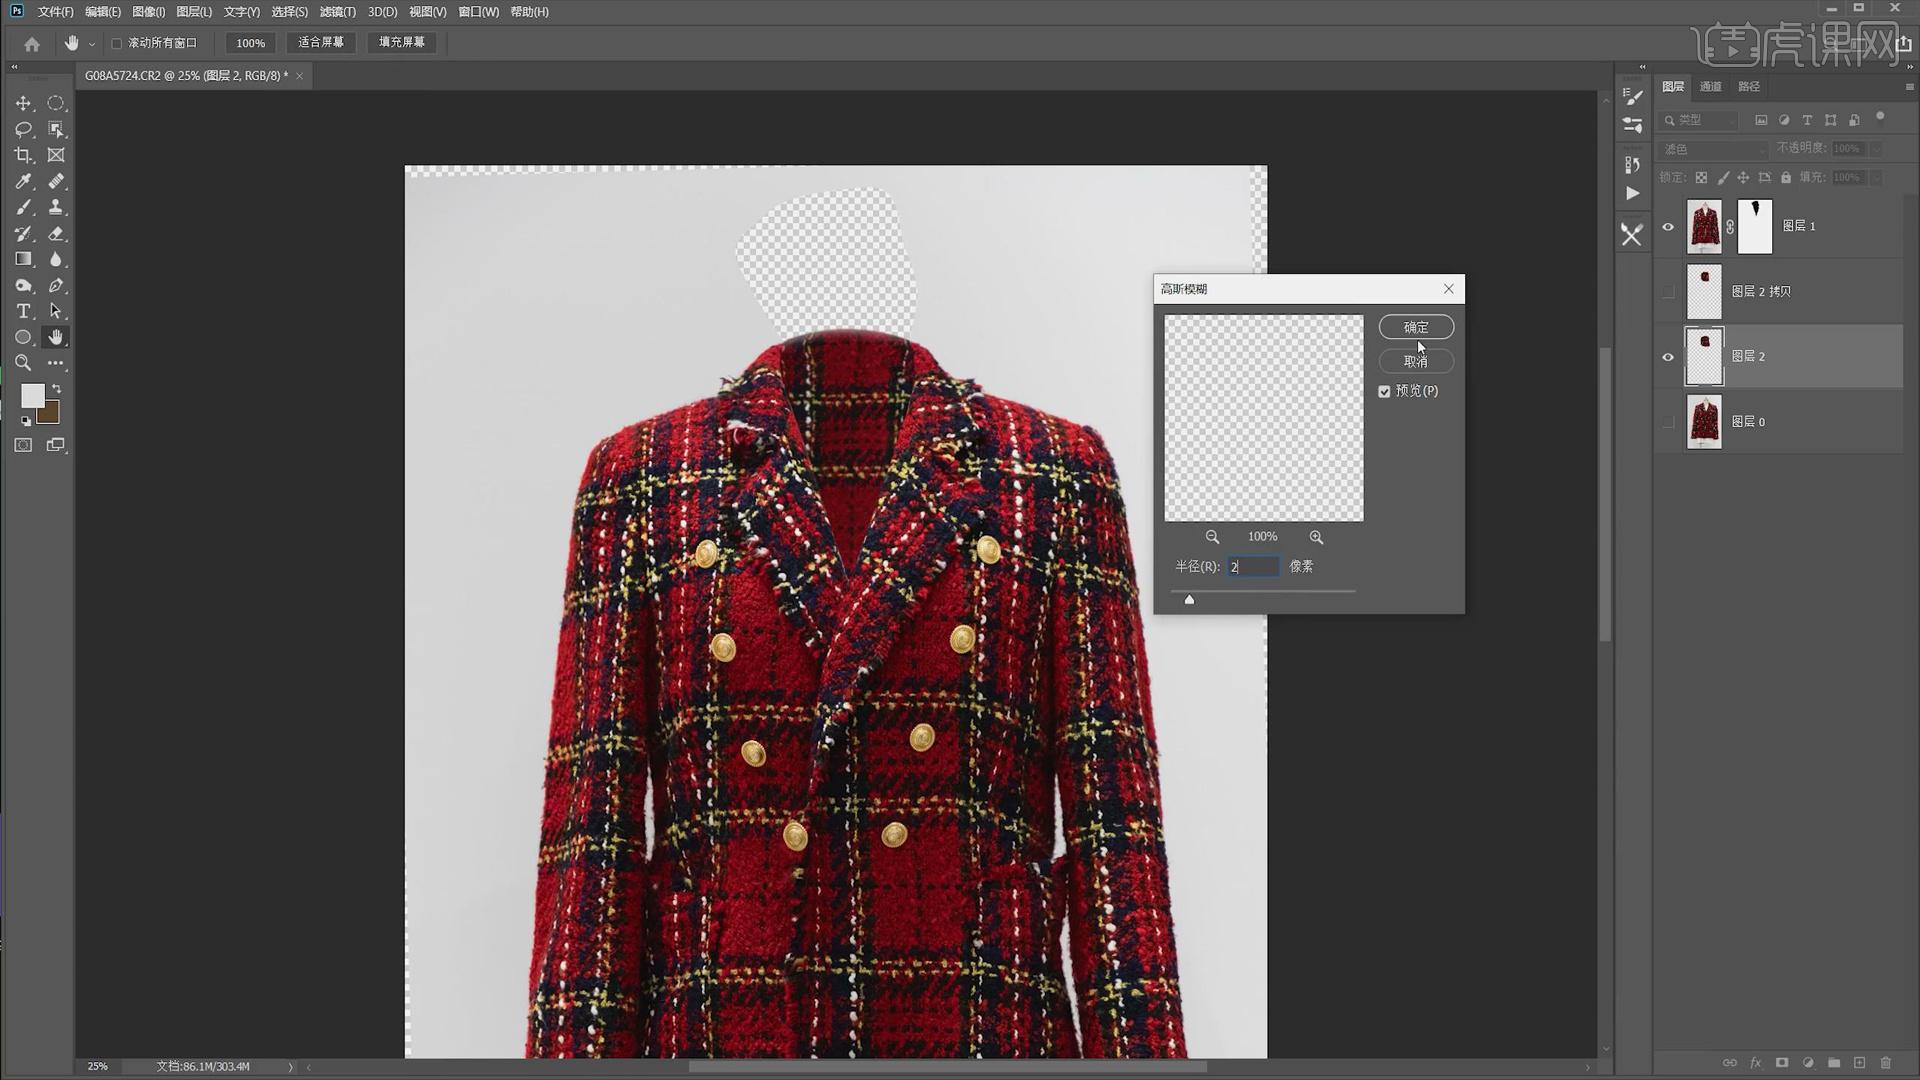The image size is (1920, 1080).
Task: Show the 图层 2 拷贝 layer
Action: coord(1667,292)
